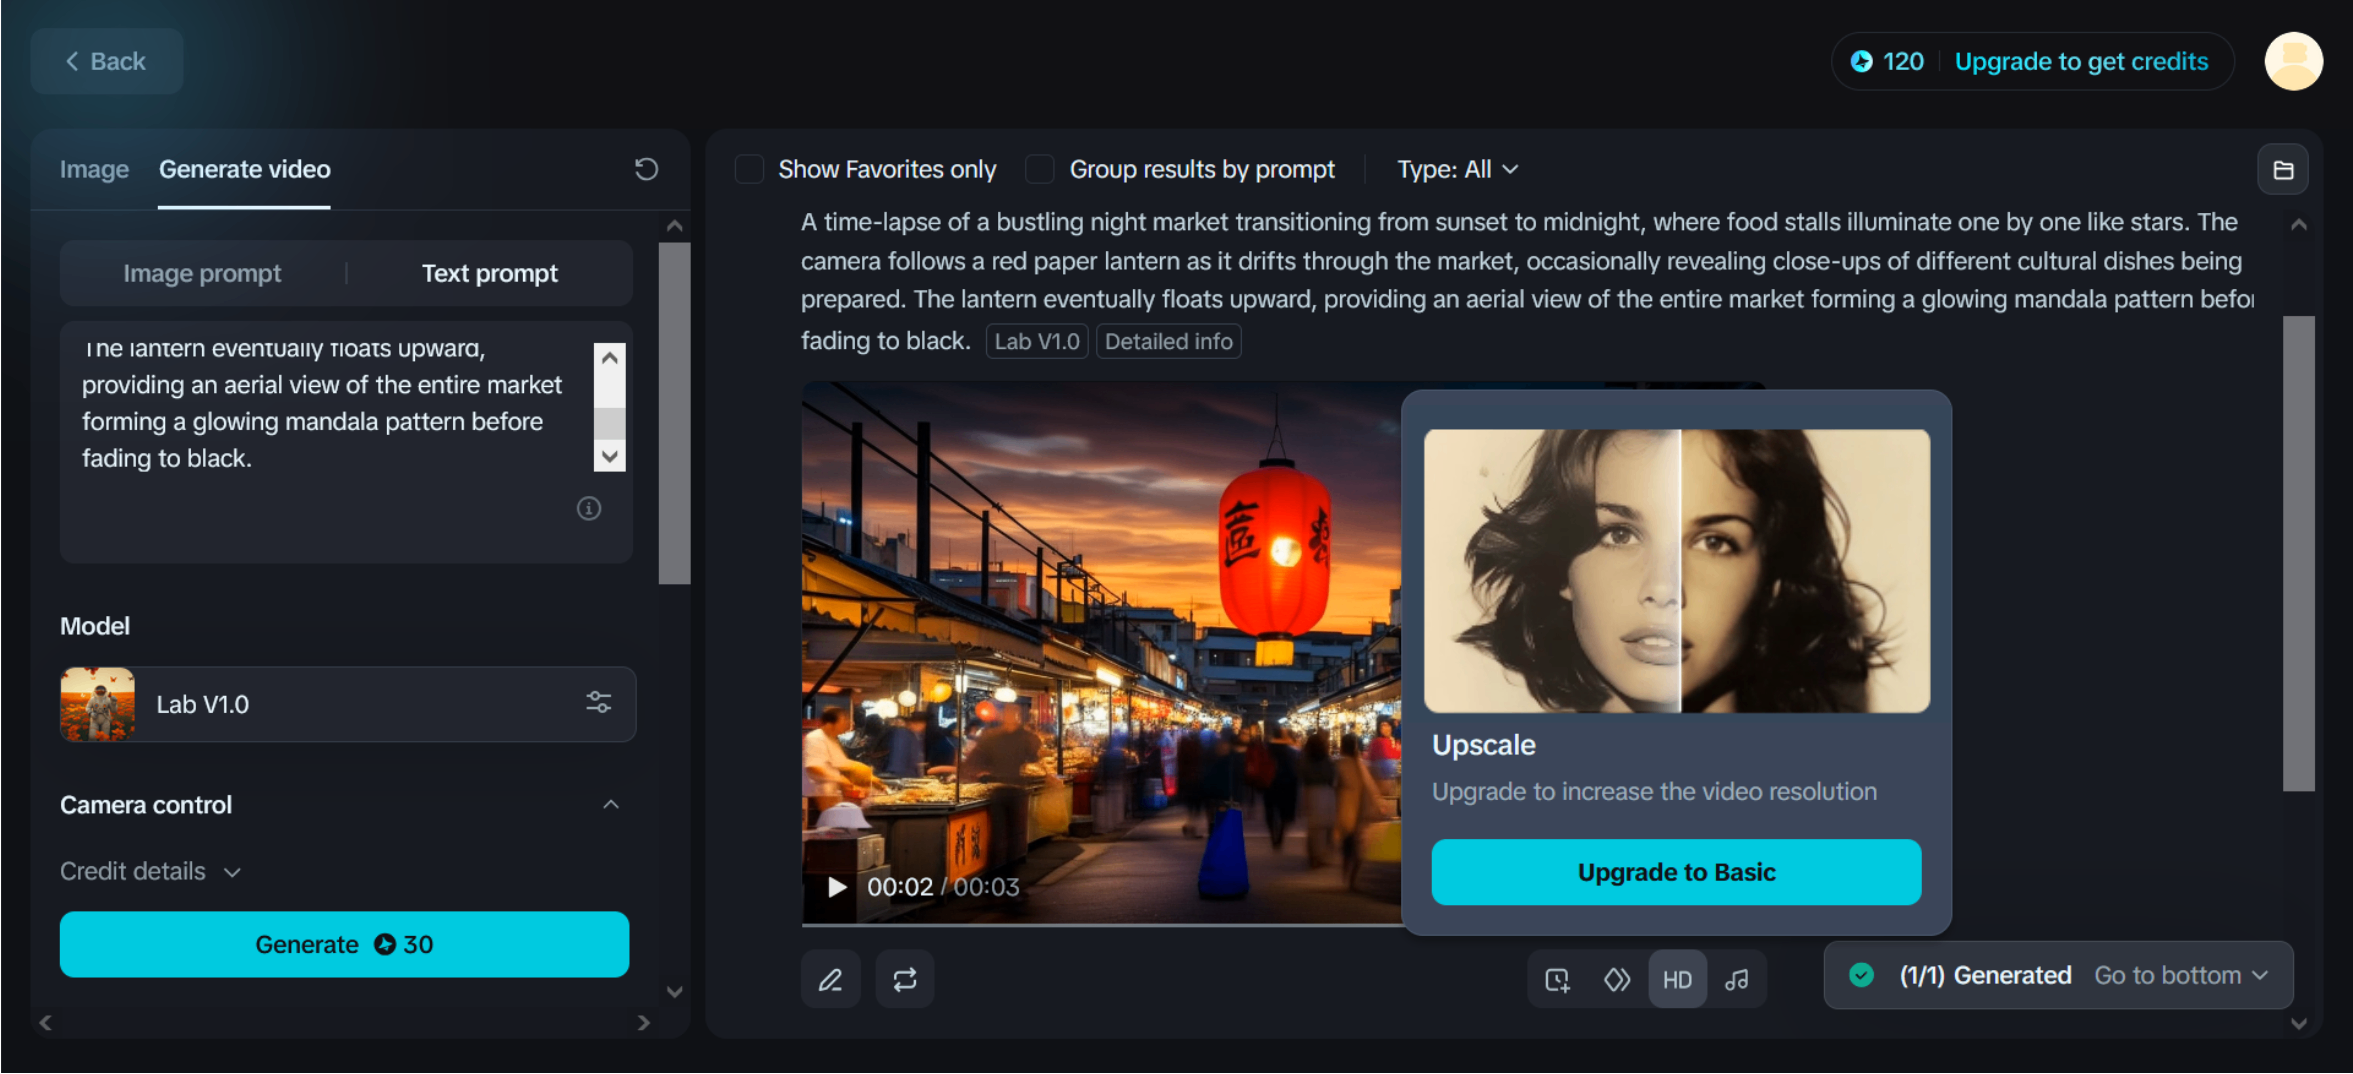
Task: Tick the Show Favorites only checkbox
Action: tap(749, 170)
